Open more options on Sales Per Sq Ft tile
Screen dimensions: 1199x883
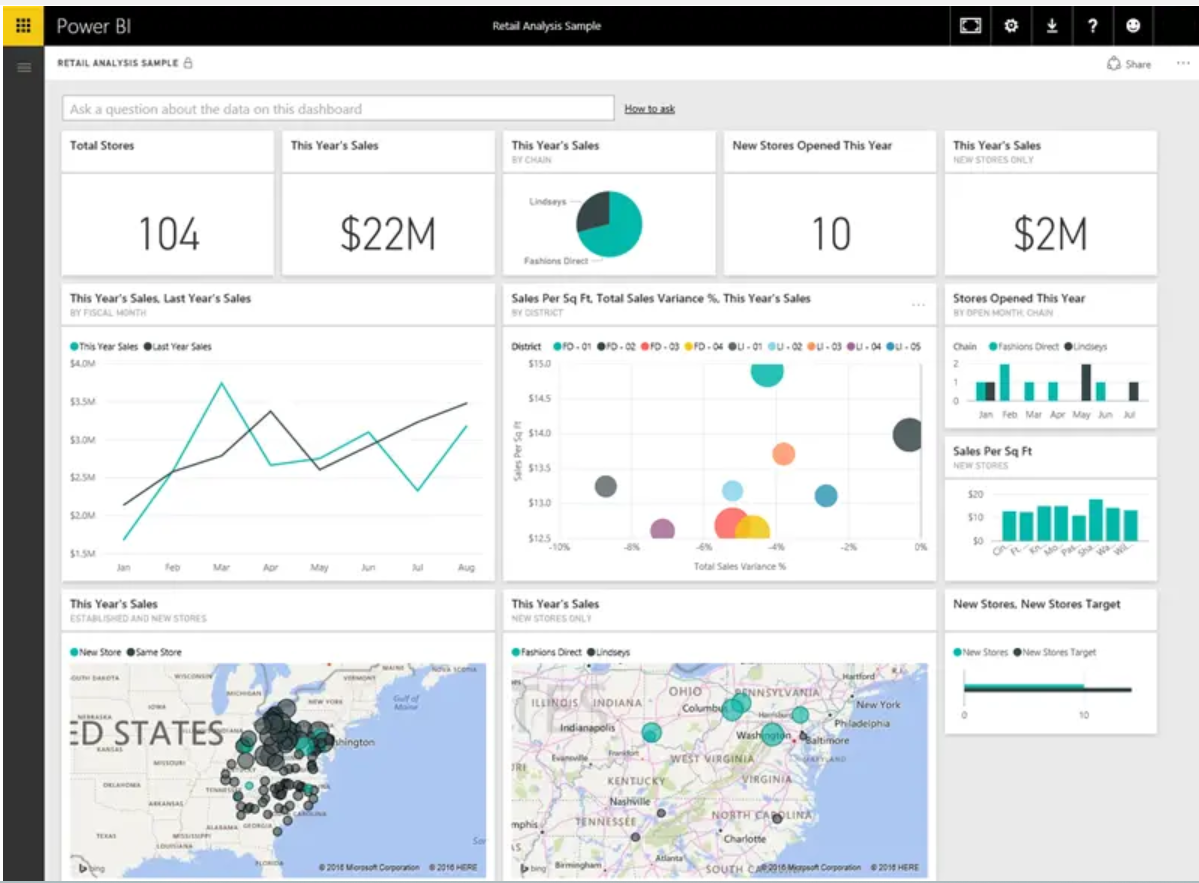pyautogui.click(x=918, y=304)
